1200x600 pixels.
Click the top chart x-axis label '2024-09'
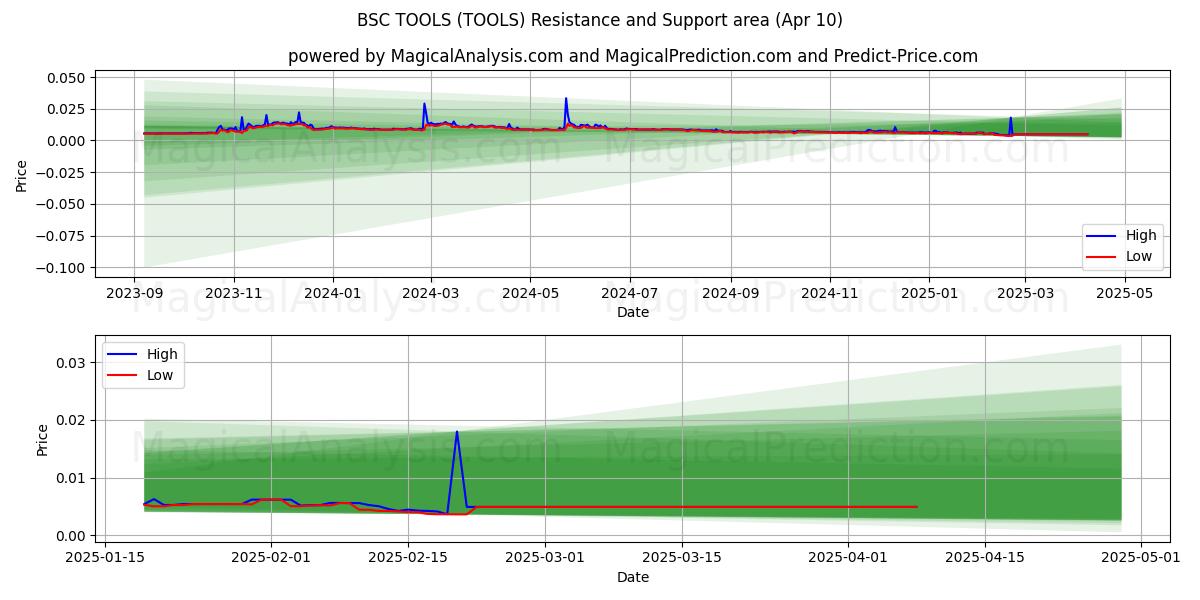pos(730,293)
